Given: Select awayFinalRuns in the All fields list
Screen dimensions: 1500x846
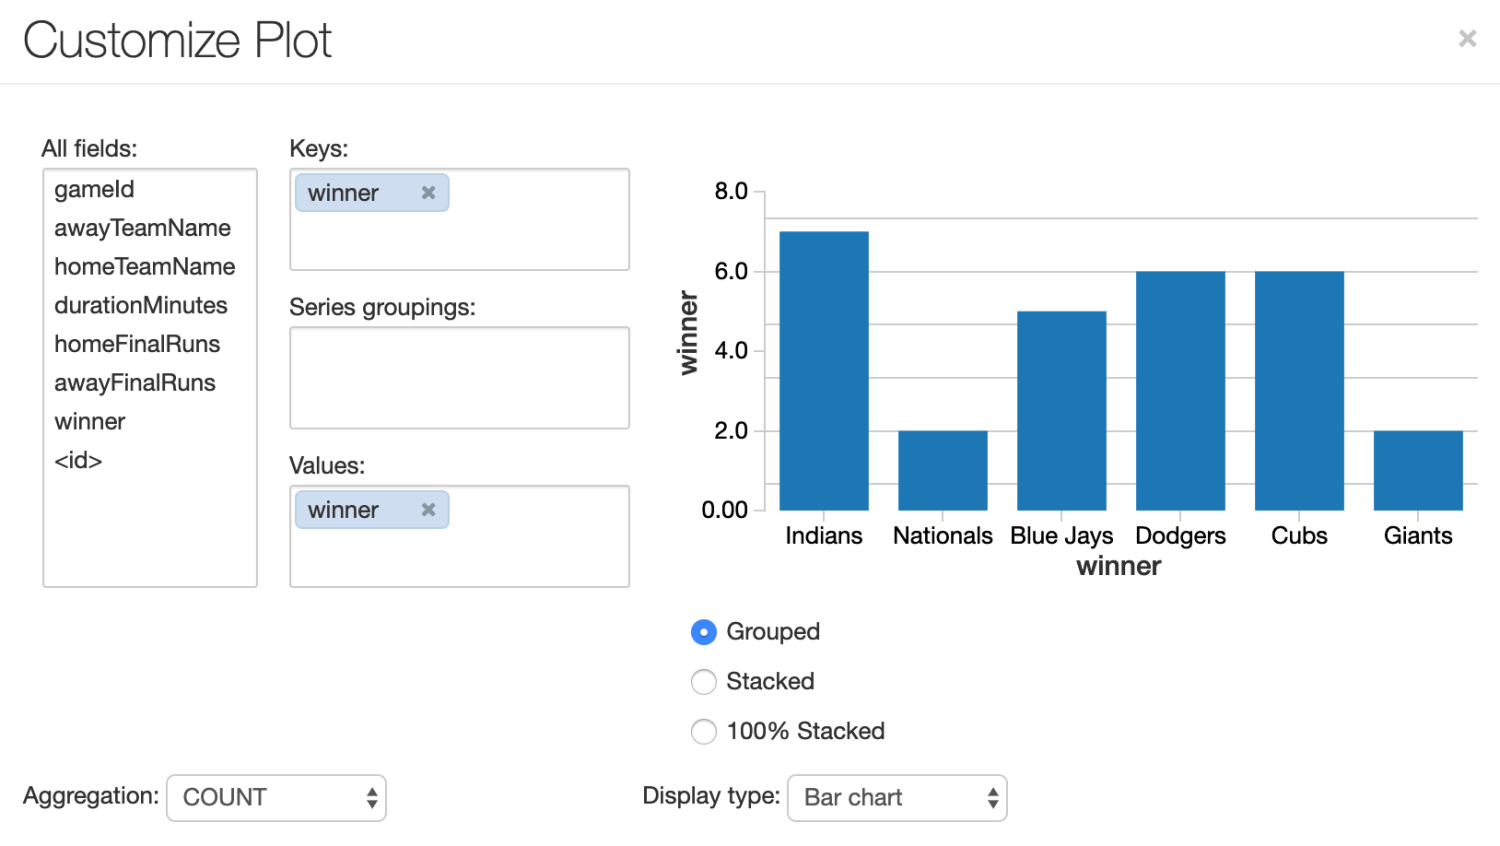Looking at the screenshot, I should 135,383.
